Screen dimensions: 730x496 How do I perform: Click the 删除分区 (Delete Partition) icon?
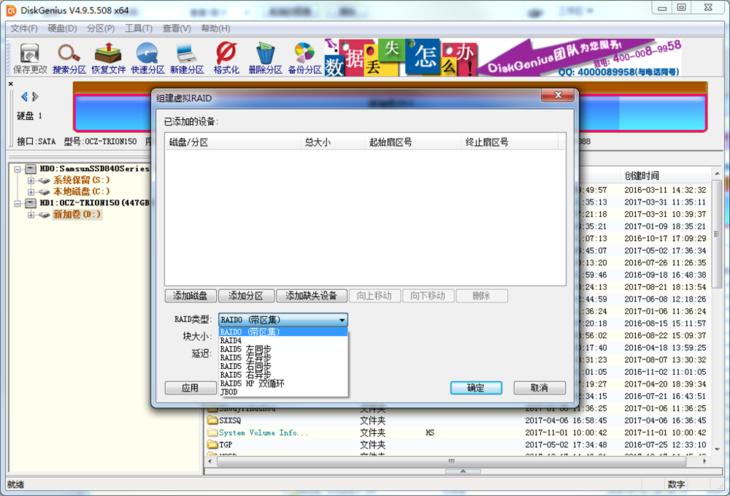[265, 58]
